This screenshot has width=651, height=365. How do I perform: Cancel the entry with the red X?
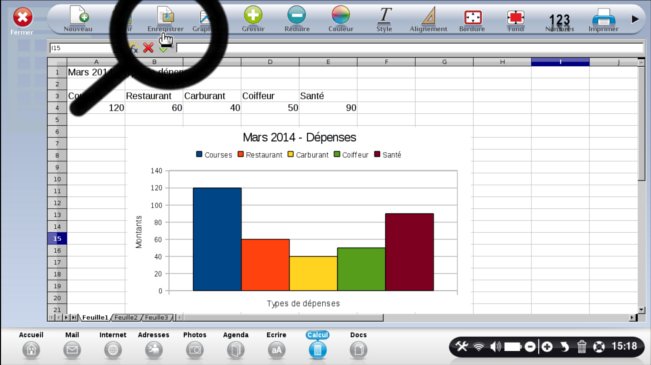tap(148, 47)
